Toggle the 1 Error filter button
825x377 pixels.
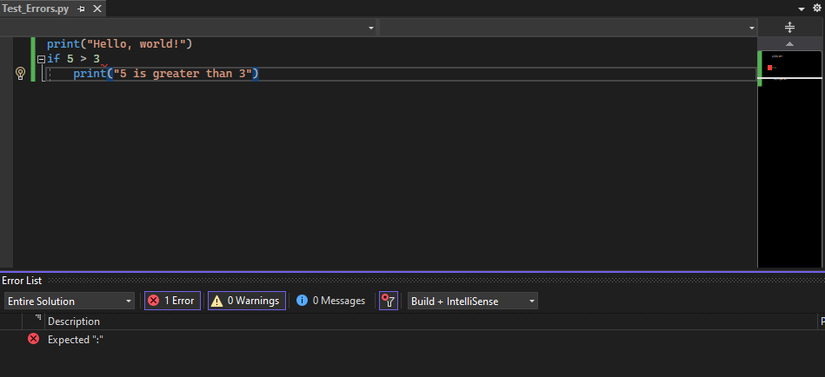pyautogui.click(x=172, y=301)
